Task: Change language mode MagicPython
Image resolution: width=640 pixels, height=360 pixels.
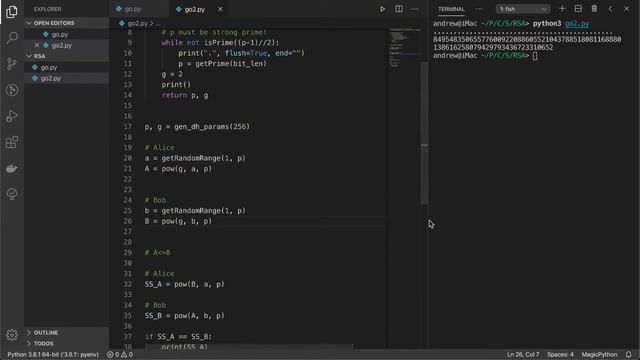Action: click(599, 354)
